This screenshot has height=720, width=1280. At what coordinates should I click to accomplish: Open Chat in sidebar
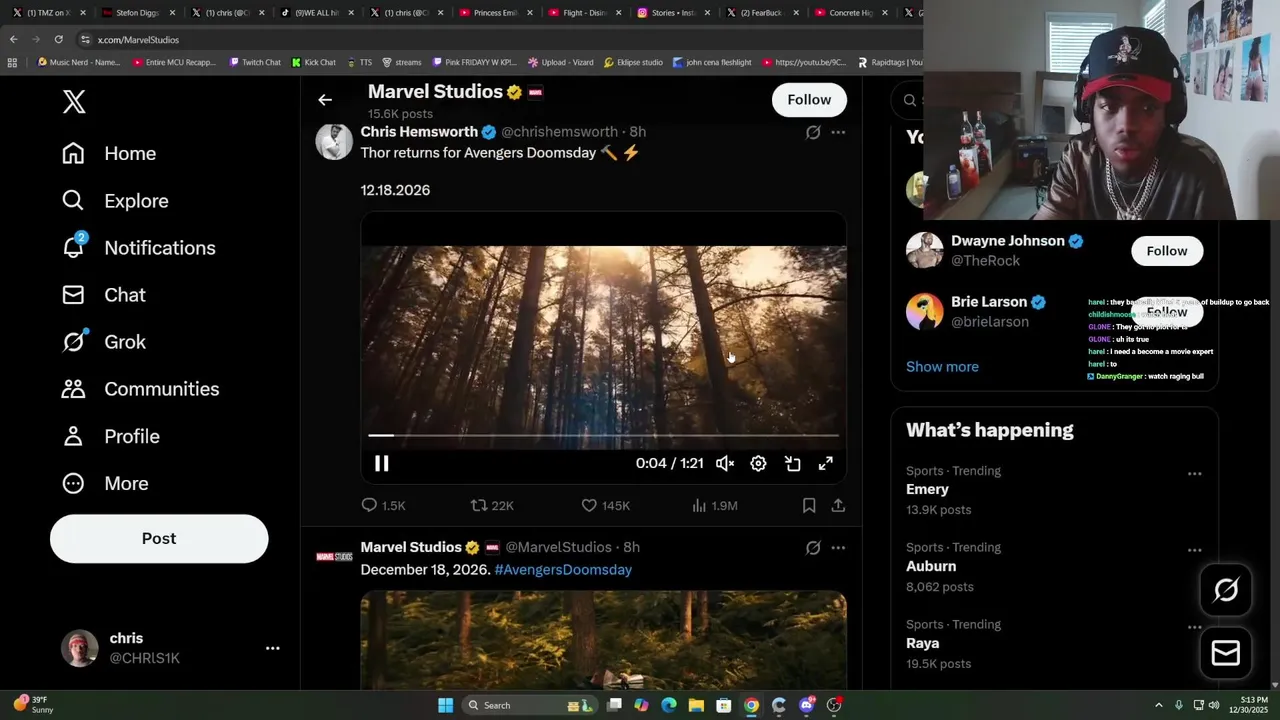[x=103, y=294]
